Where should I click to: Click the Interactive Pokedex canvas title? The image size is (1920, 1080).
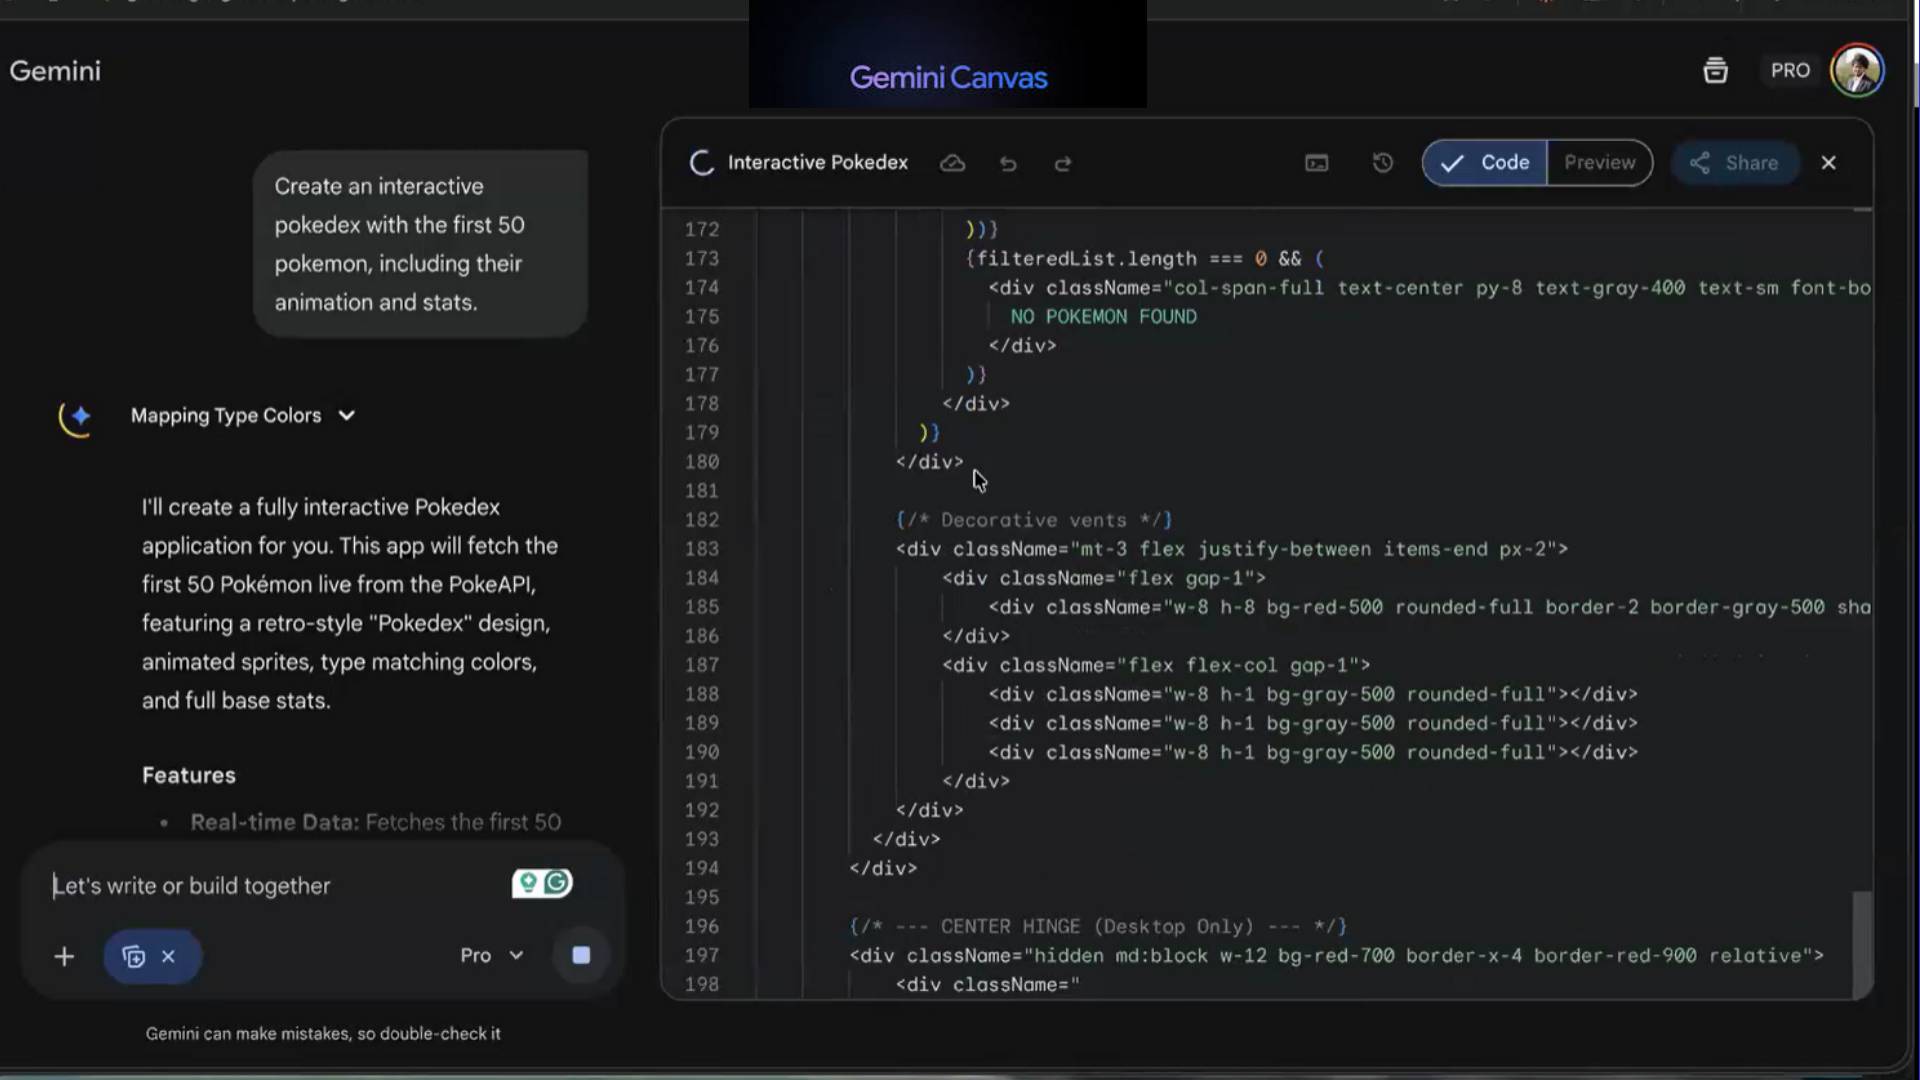pos(817,163)
